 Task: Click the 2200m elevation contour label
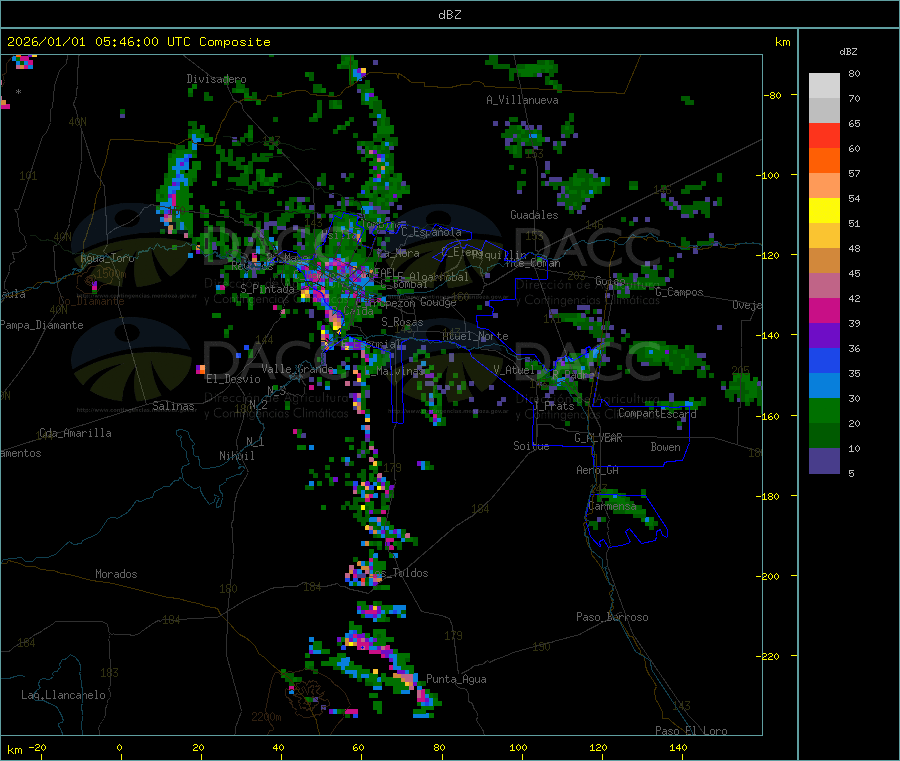coord(266,717)
